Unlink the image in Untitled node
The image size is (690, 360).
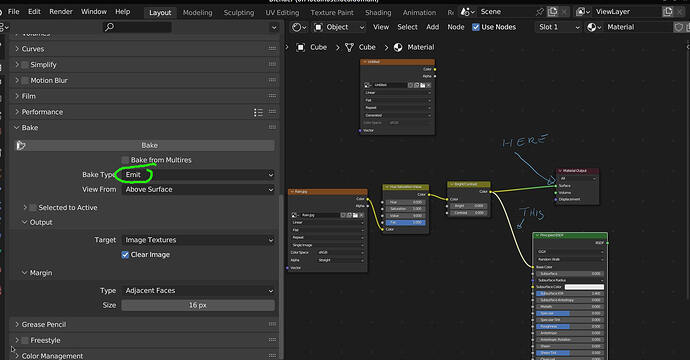[x=429, y=85]
